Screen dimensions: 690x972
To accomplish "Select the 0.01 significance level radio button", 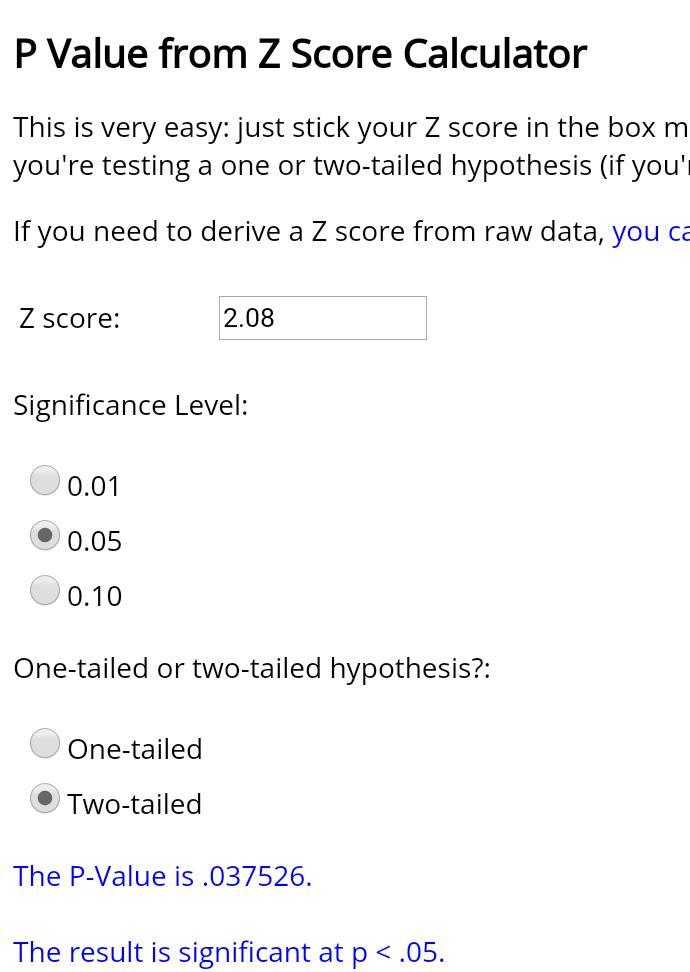I will tap(45, 481).
